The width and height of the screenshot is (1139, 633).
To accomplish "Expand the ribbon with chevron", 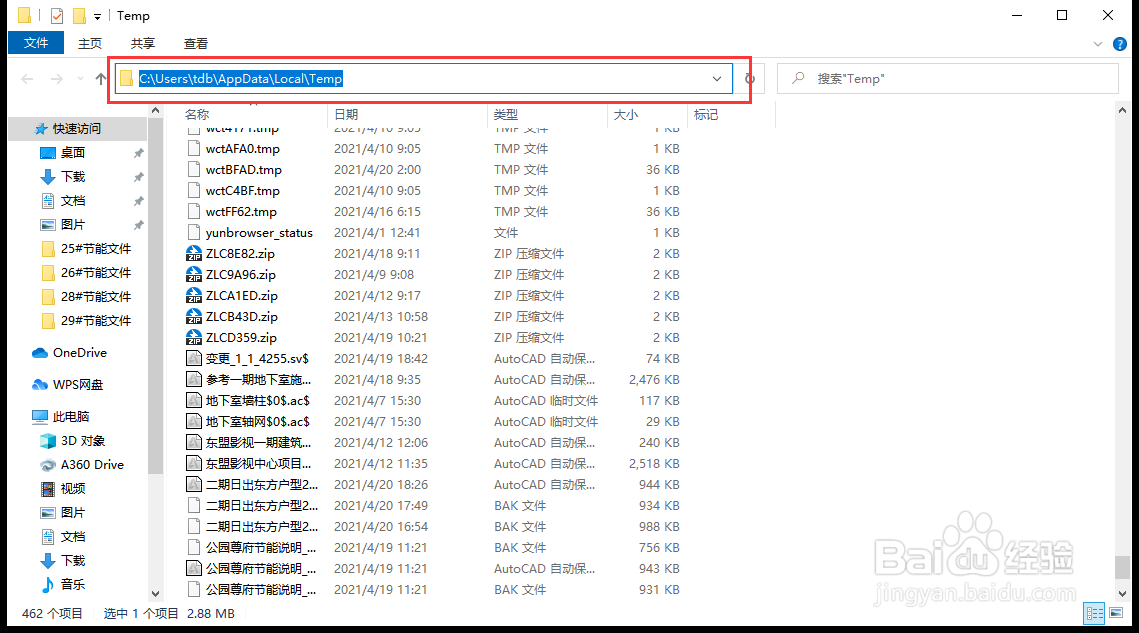I will pos(1098,44).
